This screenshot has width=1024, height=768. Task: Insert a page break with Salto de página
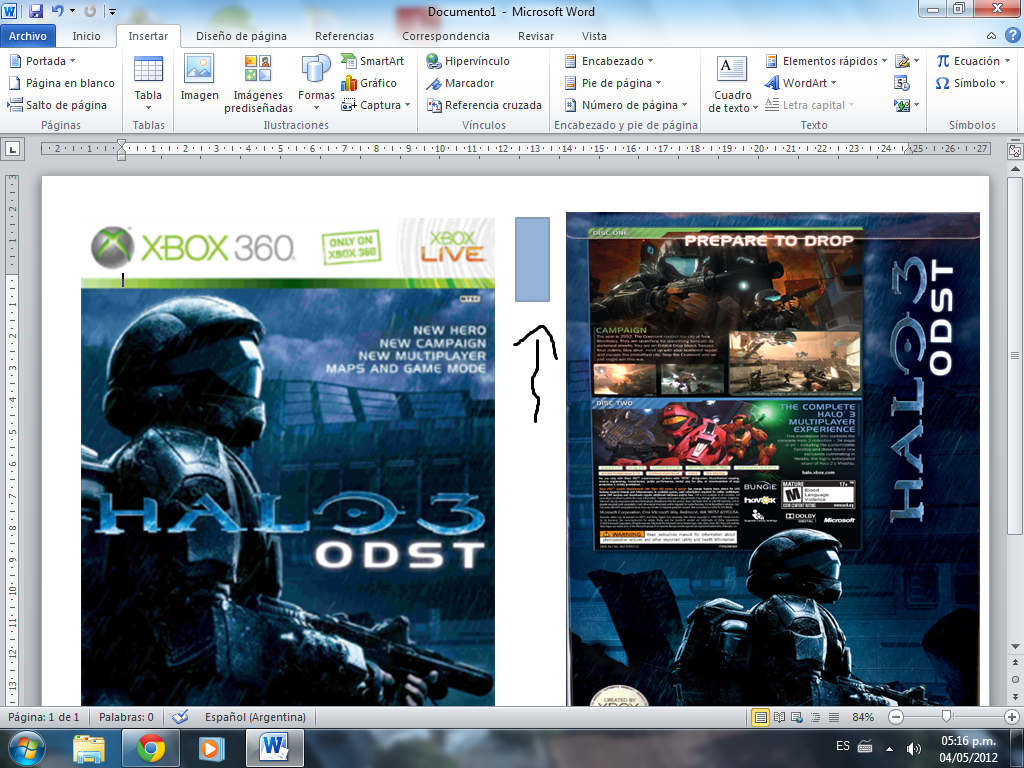pyautogui.click(x=57, y=105)
